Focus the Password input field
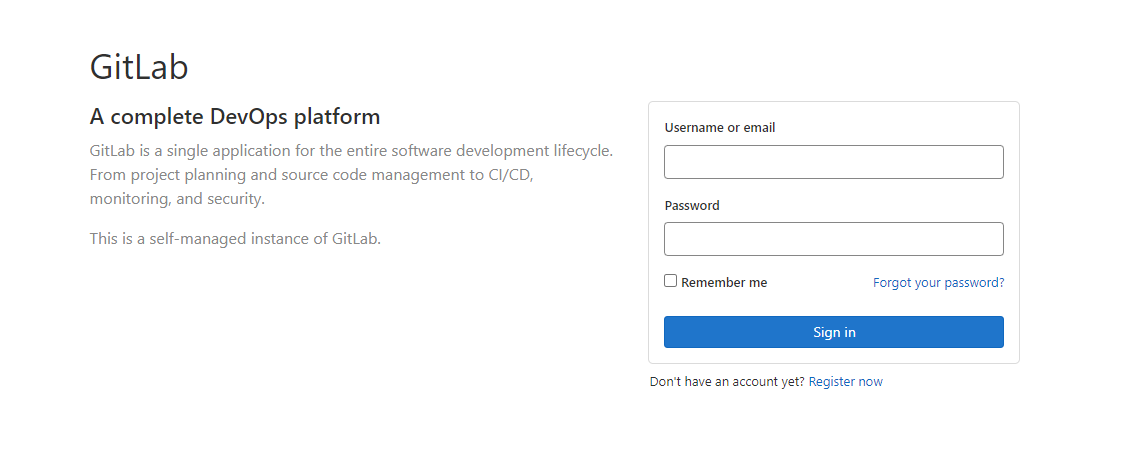 tap(833, 239)
